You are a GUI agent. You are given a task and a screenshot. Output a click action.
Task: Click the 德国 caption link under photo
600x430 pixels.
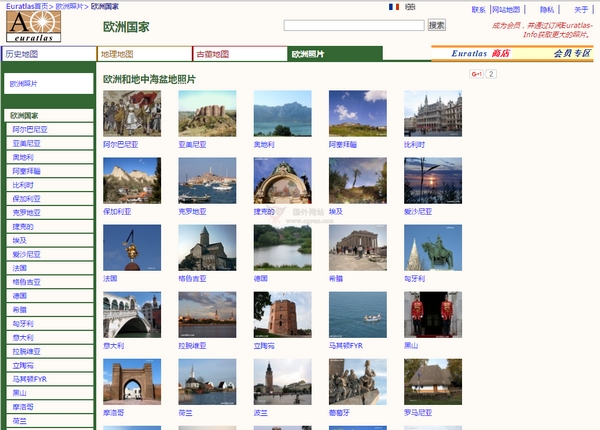tap(261, 279)
